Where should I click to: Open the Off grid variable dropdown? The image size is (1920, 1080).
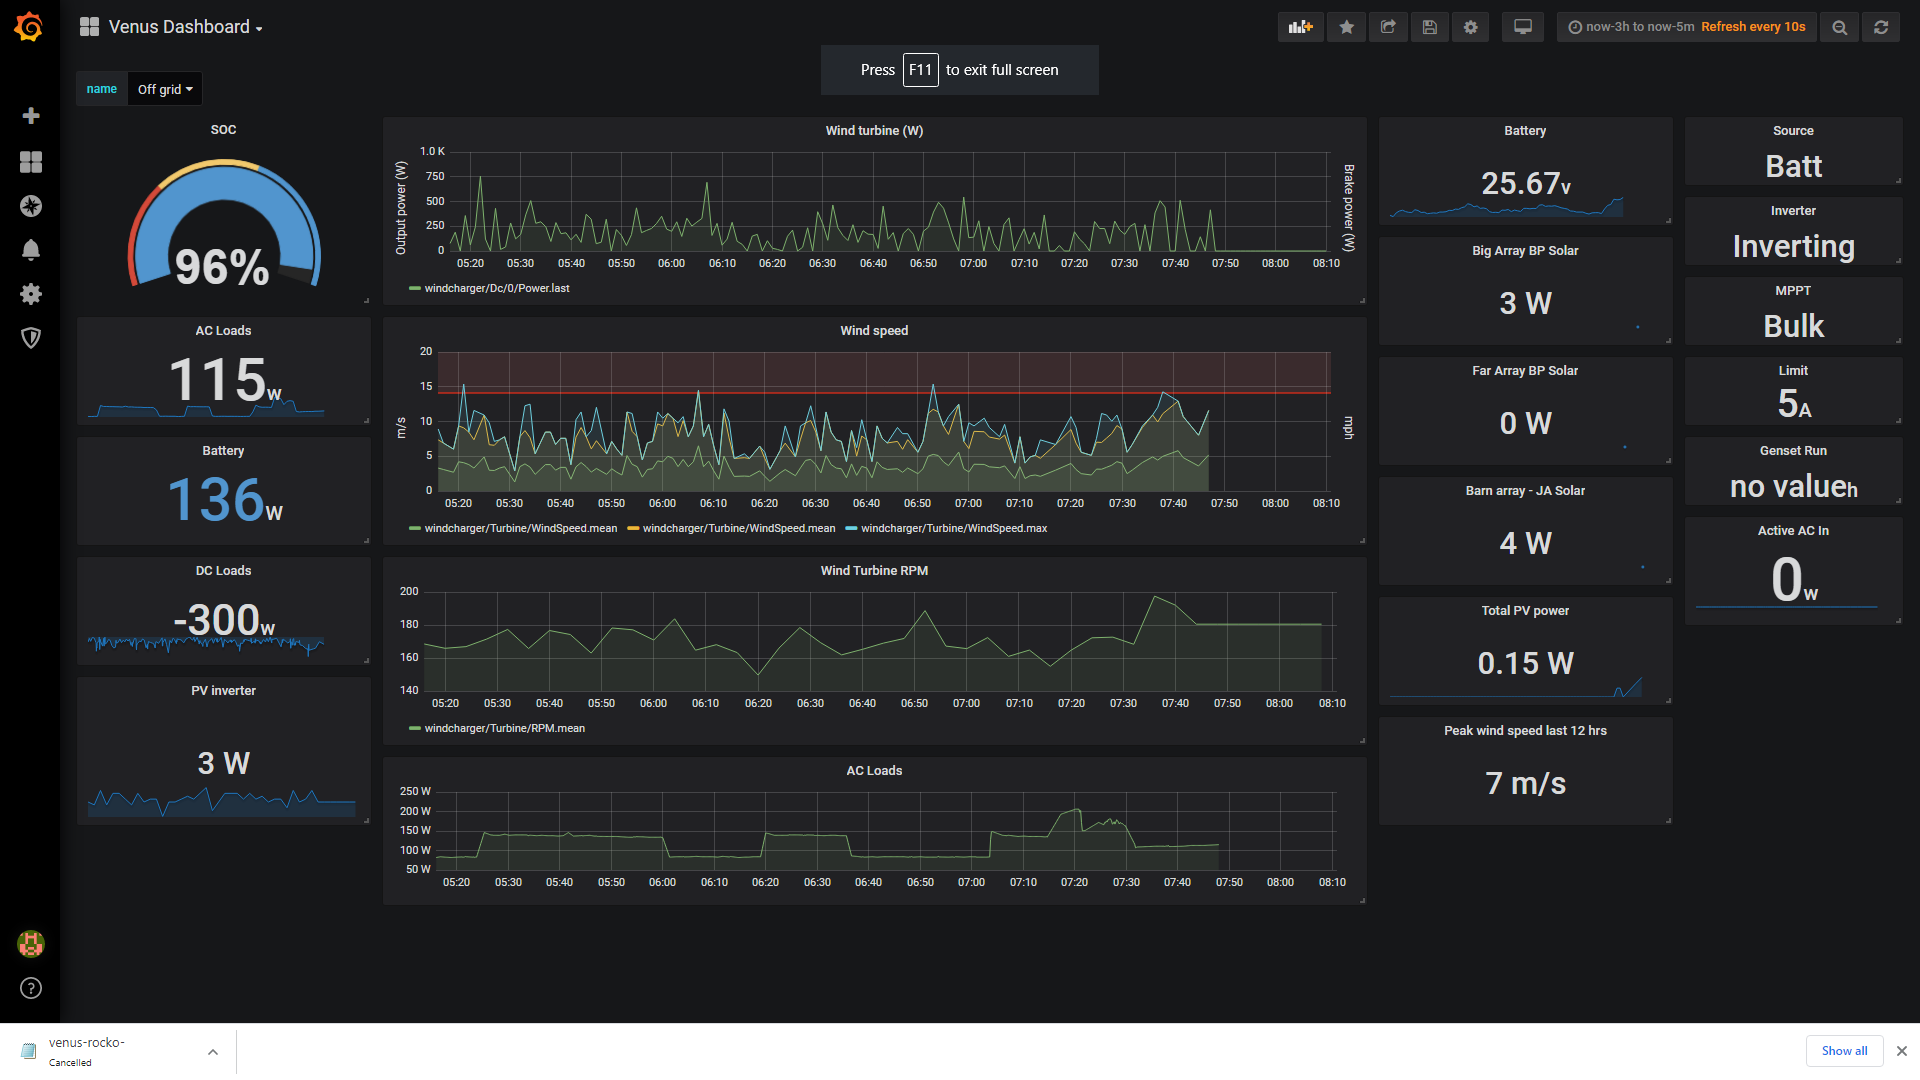tap(165, 89)
